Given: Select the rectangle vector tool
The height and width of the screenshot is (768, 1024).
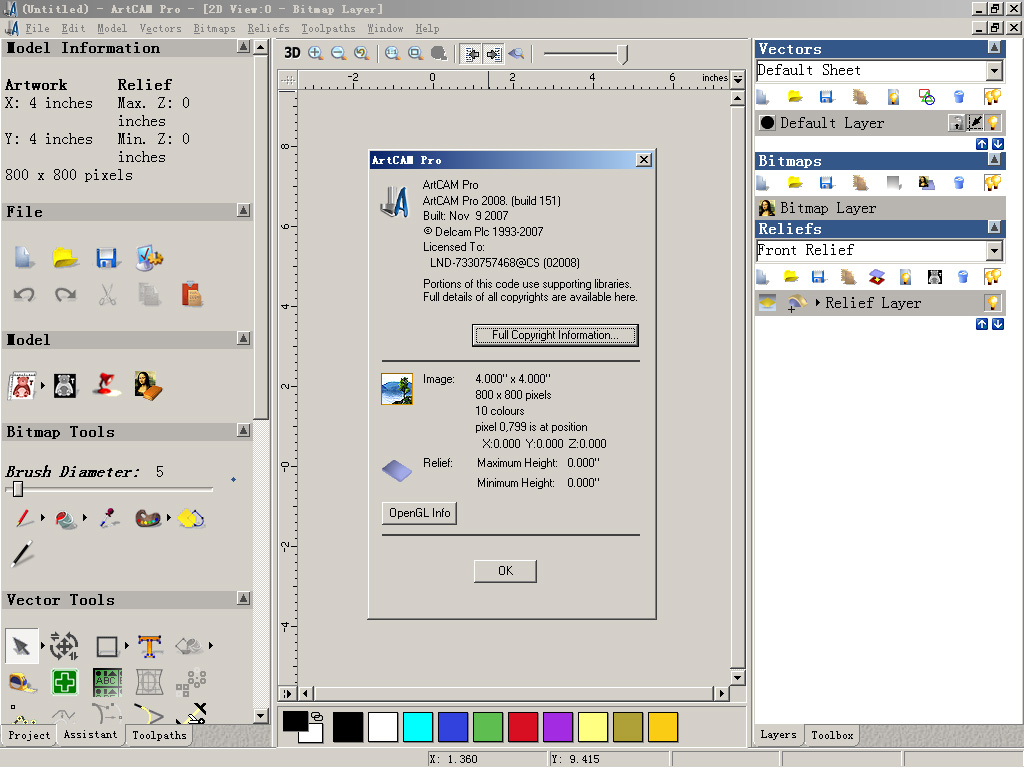Looking at the screenshot, I should pyautogui.click(x=106, y=647).
